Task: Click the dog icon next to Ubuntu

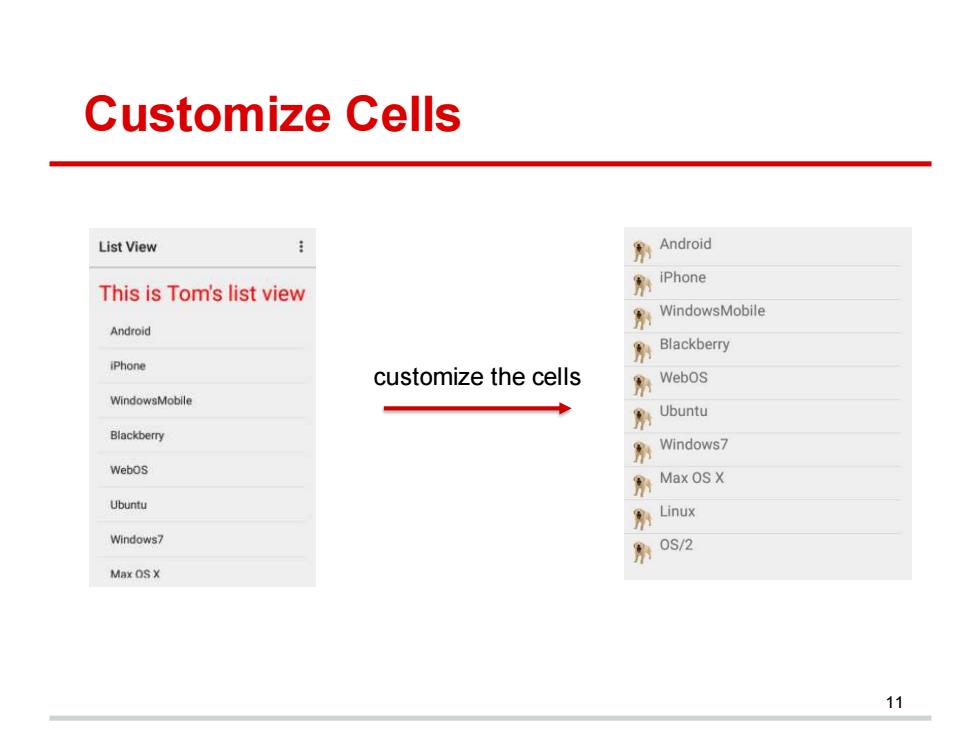Action: click(x=642, y=419)
